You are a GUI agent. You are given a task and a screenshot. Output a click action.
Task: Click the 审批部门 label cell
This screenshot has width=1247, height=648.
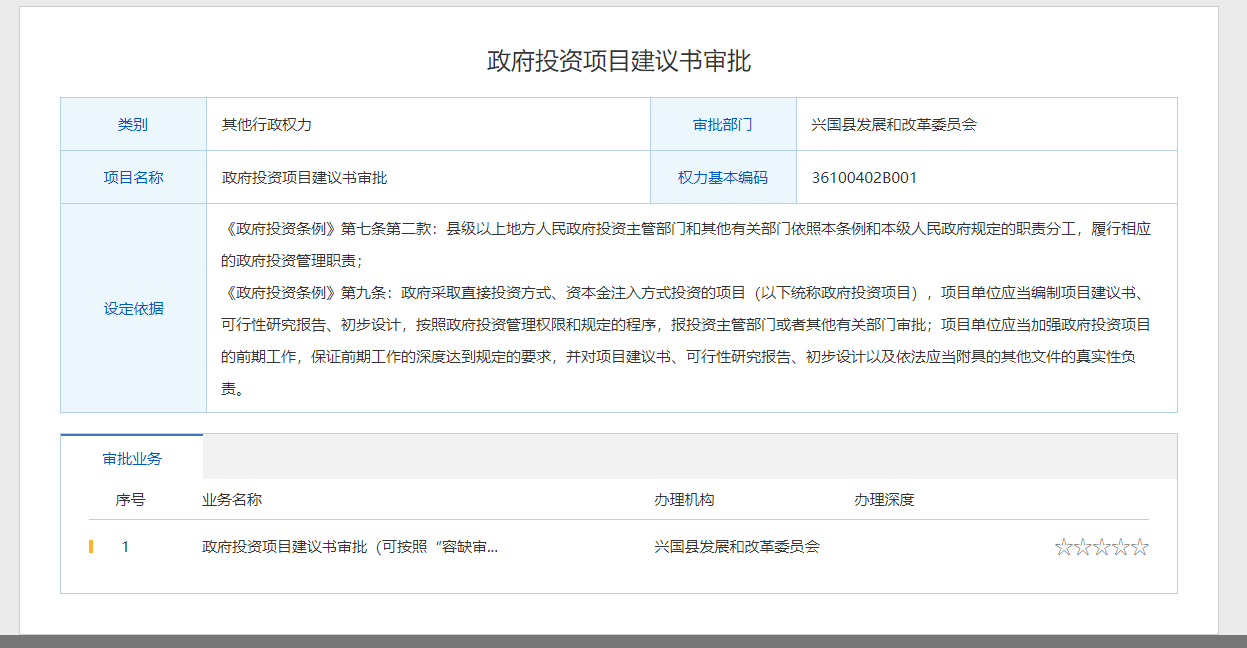tap(723, 125)
